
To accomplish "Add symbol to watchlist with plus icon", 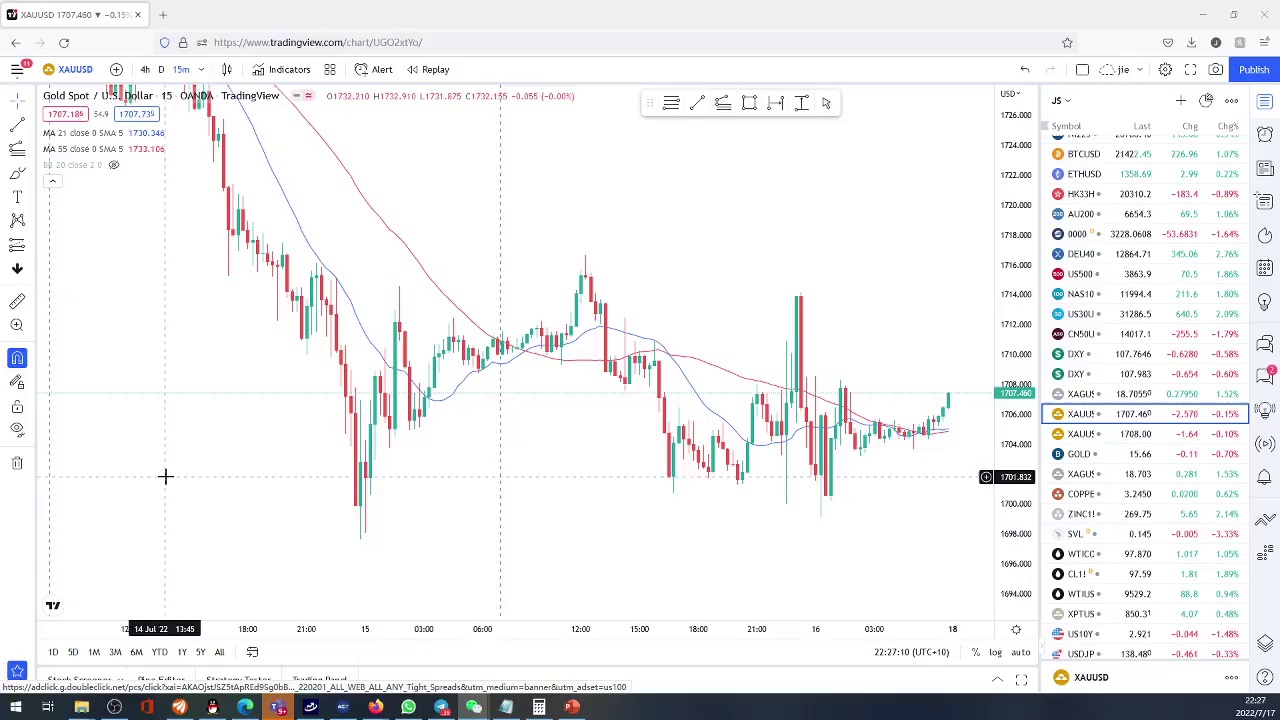I will coord(1180,100).
